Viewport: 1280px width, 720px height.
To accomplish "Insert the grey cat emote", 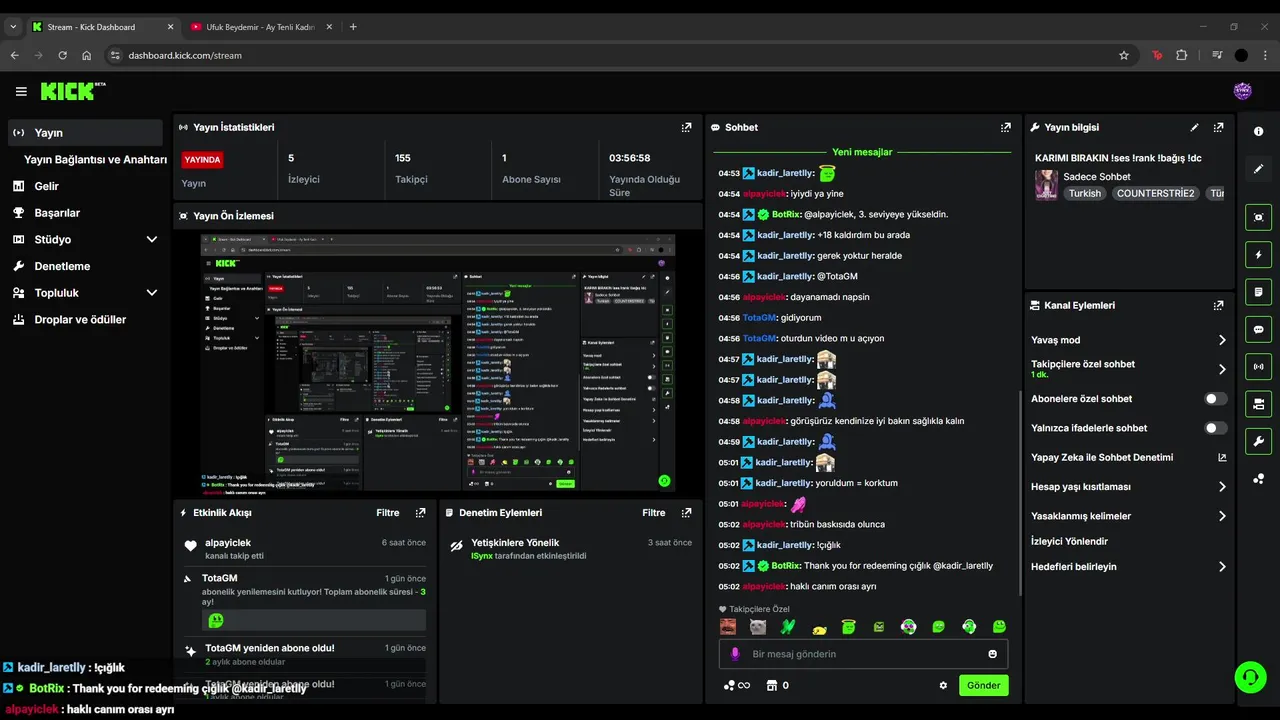I will [758, 627].
